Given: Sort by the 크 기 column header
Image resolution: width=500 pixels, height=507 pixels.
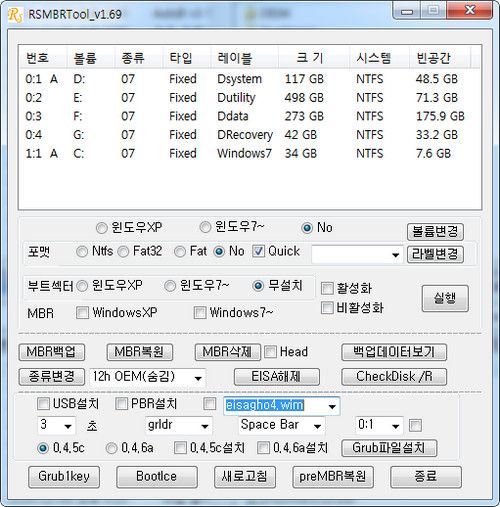Looking at the screenshot, I should point(314,58).
